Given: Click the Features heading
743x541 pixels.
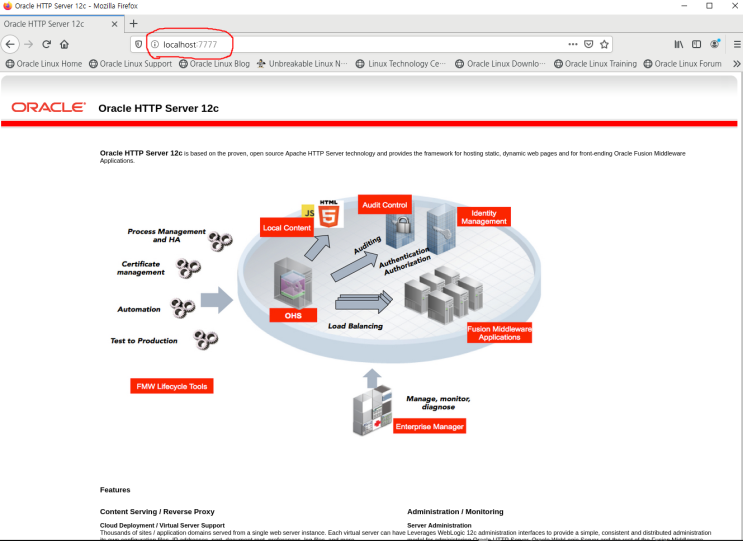Looking at the screenshot, I should click(x=115, y=490).
